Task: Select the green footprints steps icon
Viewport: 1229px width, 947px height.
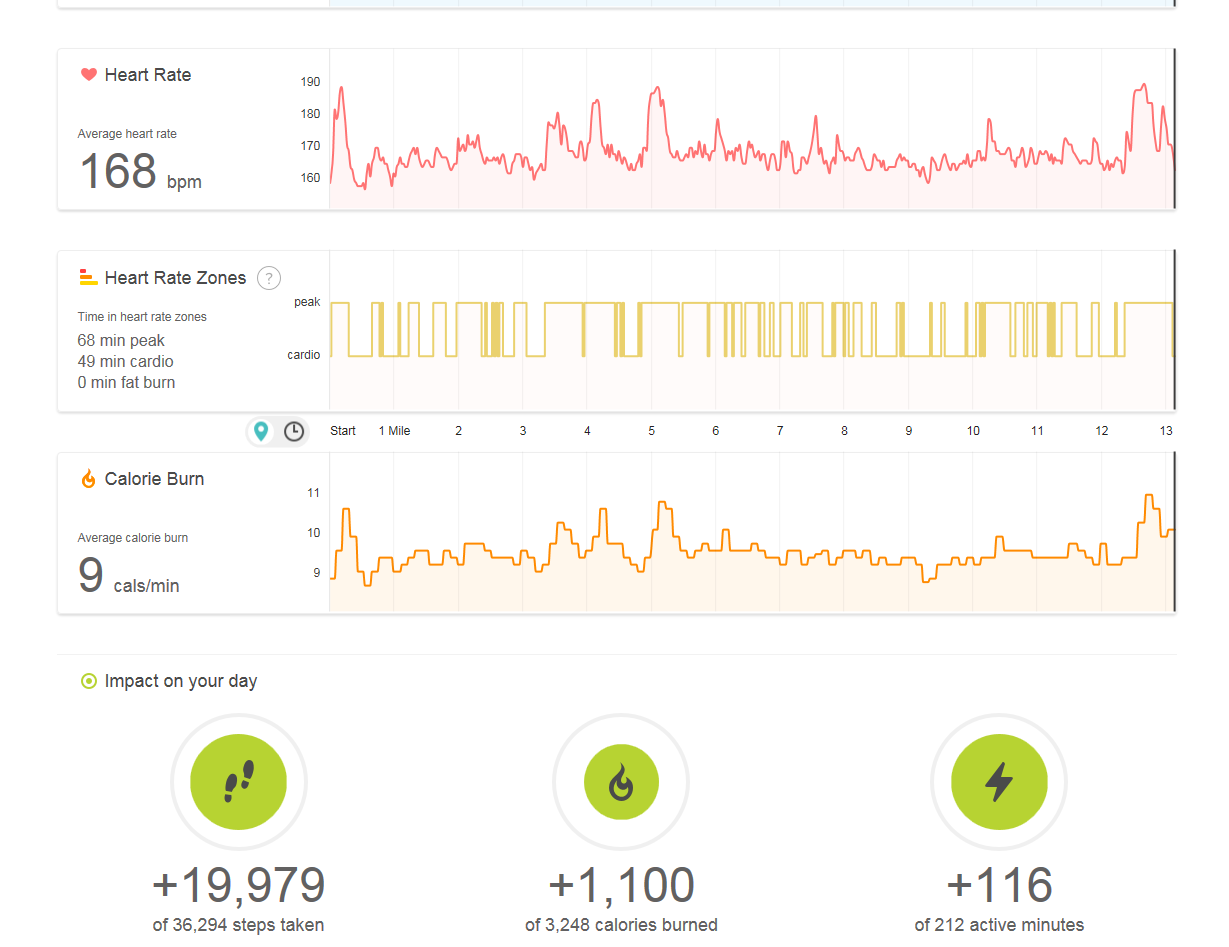Action: tap(238, 782)
